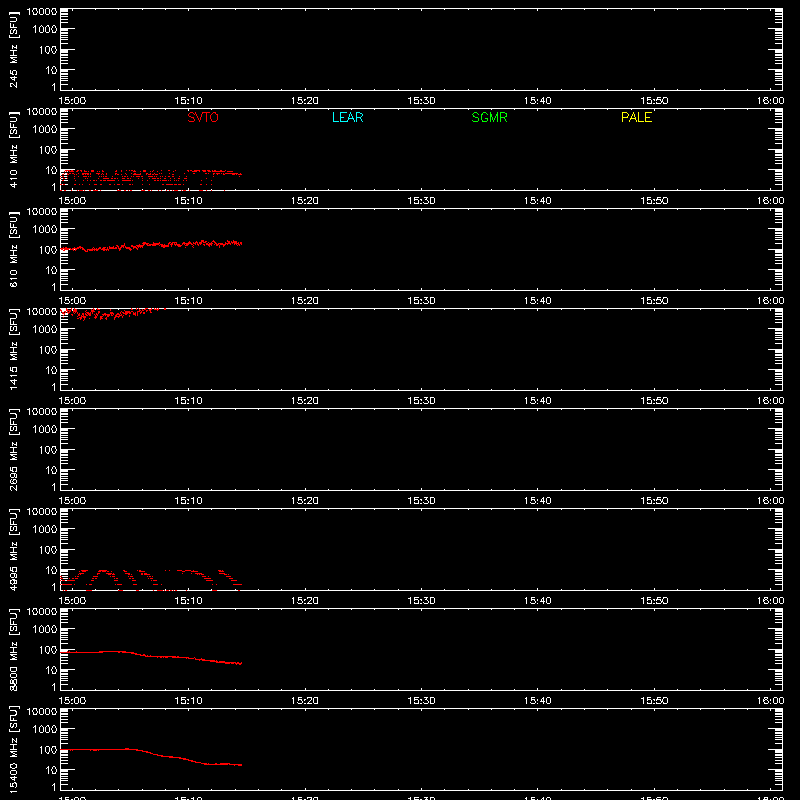The width and height of the screenshot is (800, 800).
Task: Click 16:00 tick under the 2695 MHz panel
Action: pos(770,501)
